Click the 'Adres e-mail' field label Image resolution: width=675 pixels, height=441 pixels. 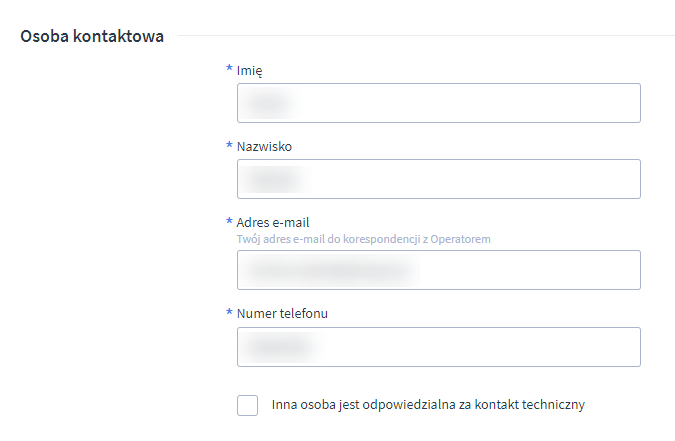click(273, 222)
